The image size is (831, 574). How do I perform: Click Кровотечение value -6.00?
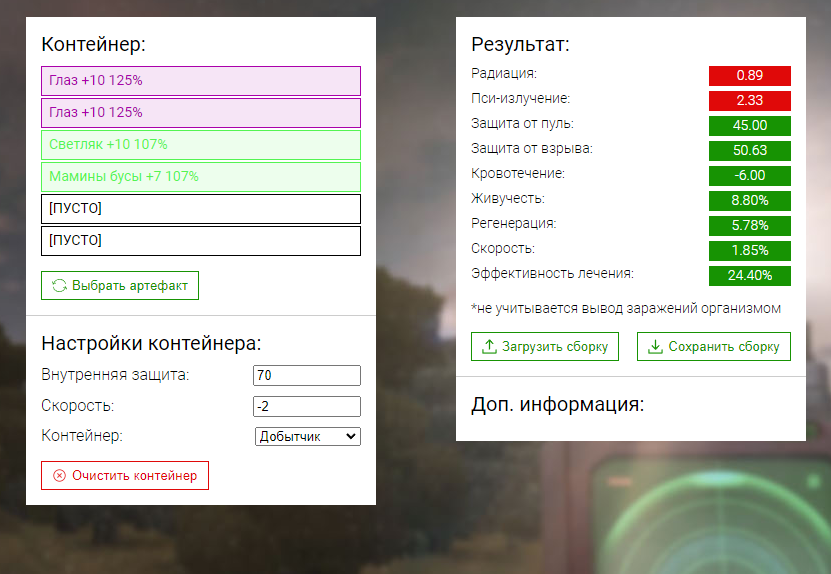[749, 175]
